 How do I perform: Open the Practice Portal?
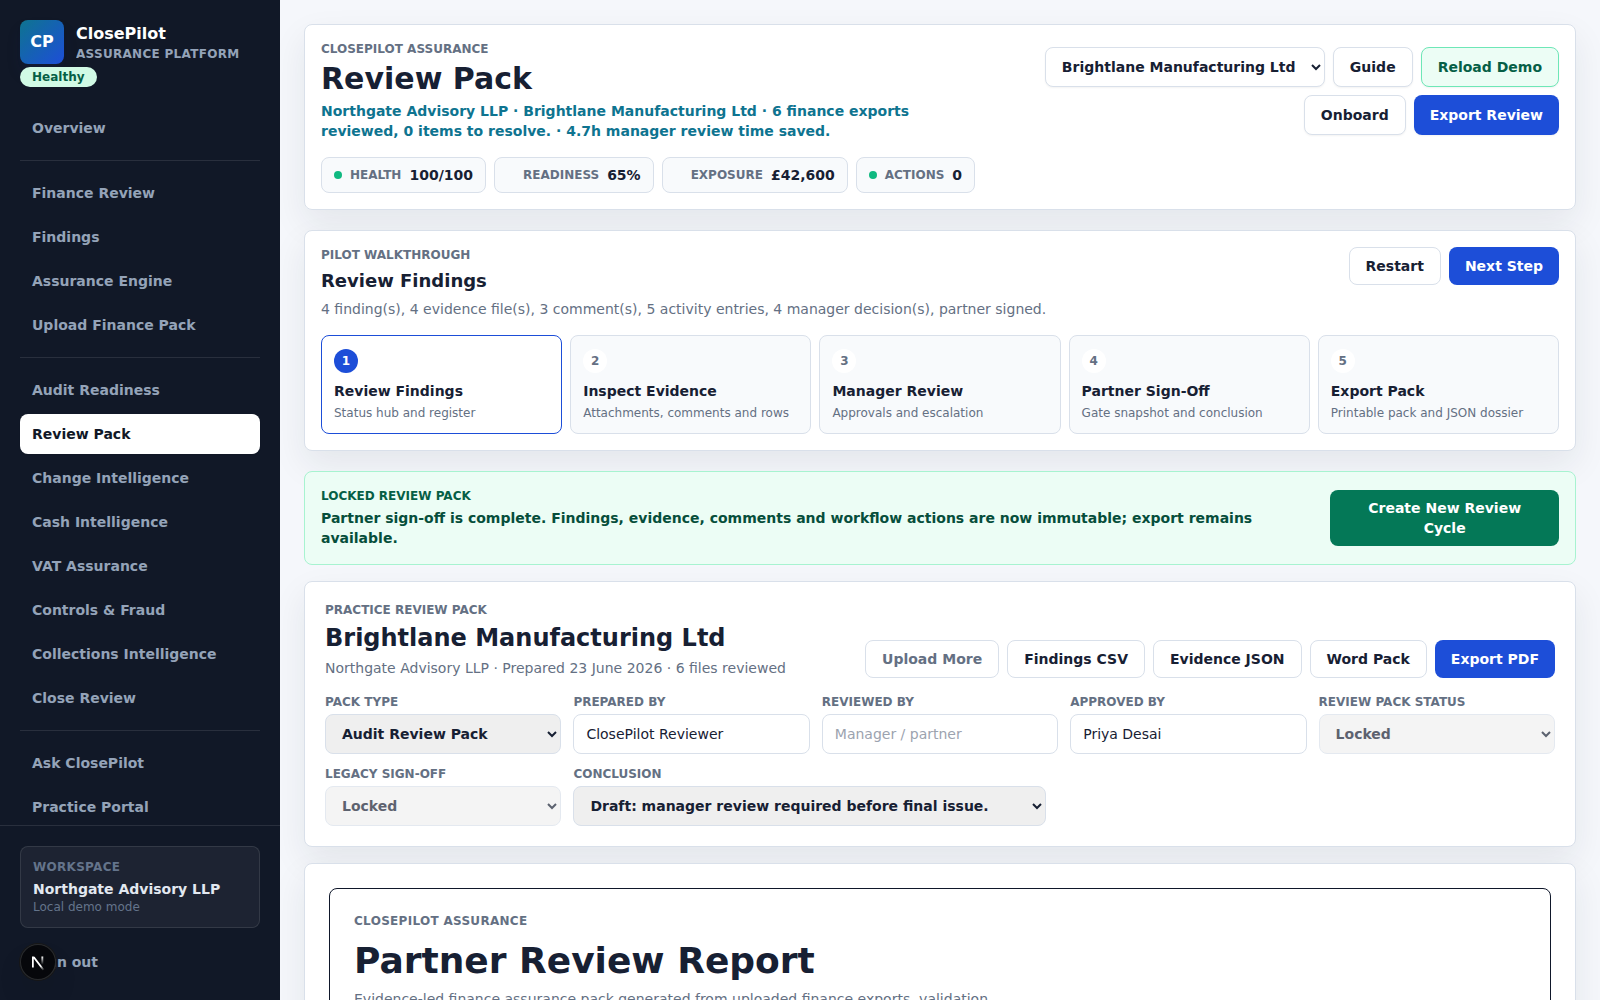(140, 807)
